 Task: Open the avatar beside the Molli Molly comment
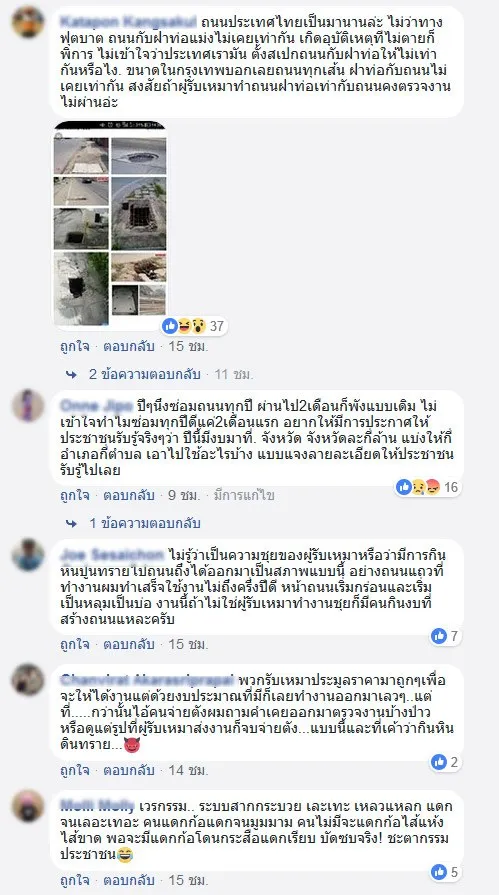click(x=28, y=806)
